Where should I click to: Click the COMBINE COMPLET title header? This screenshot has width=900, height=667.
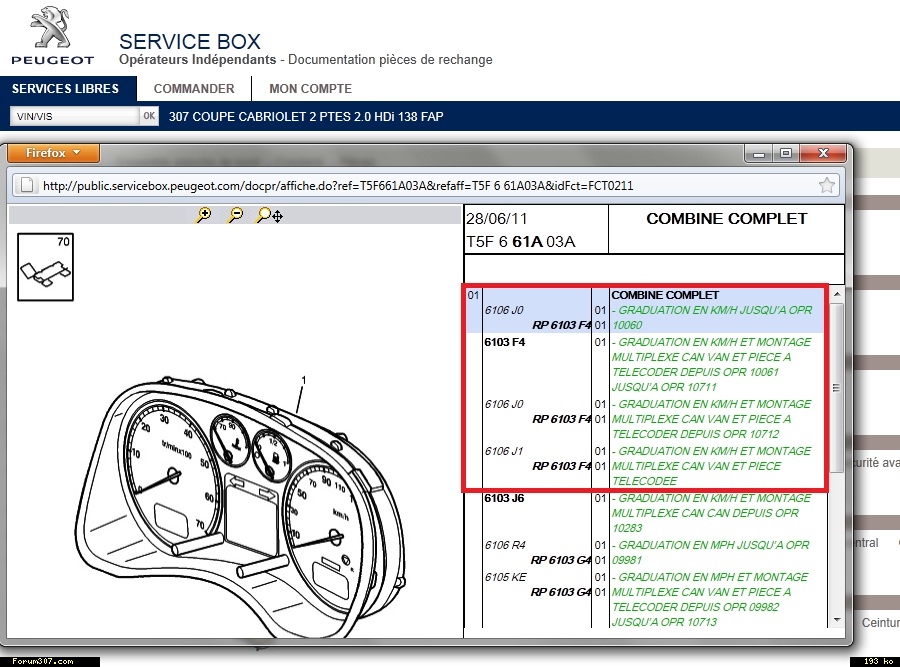(727, 219)
